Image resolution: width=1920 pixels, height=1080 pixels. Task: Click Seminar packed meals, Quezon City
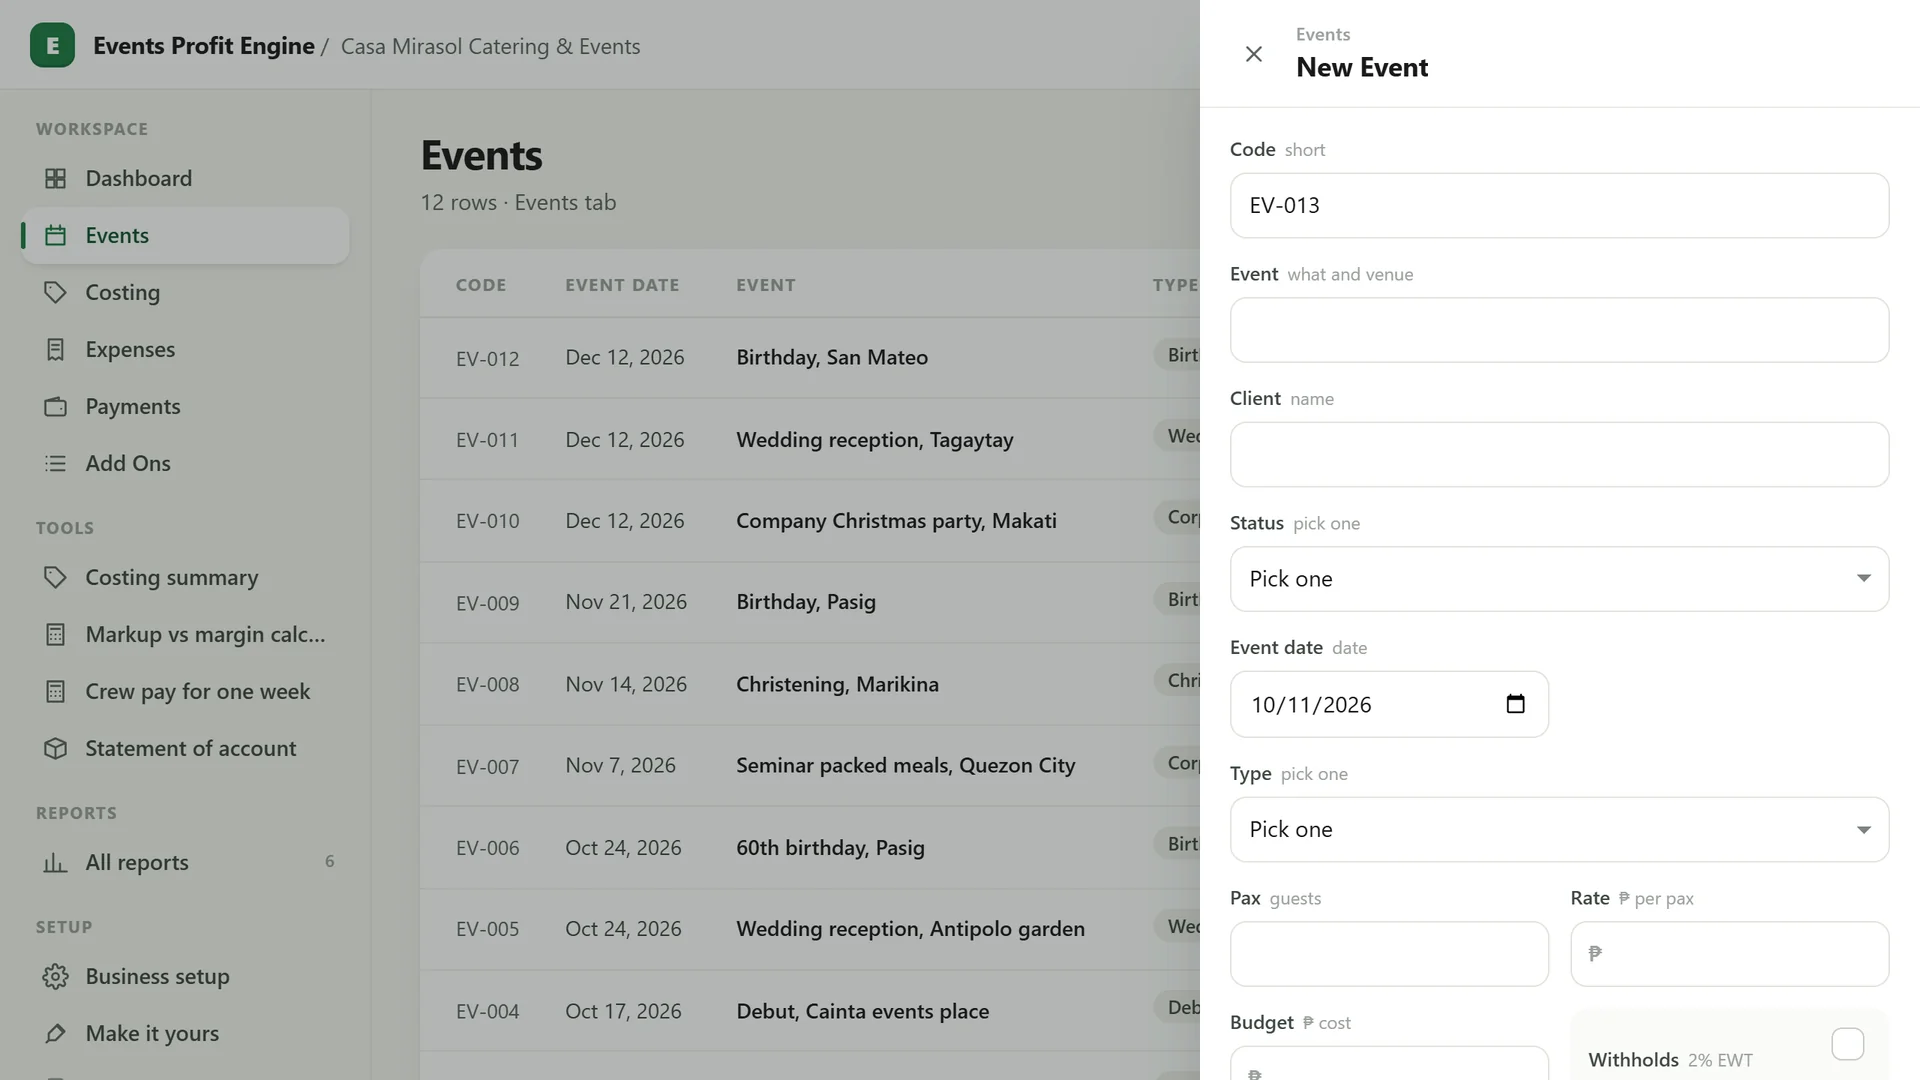point(905,766)
